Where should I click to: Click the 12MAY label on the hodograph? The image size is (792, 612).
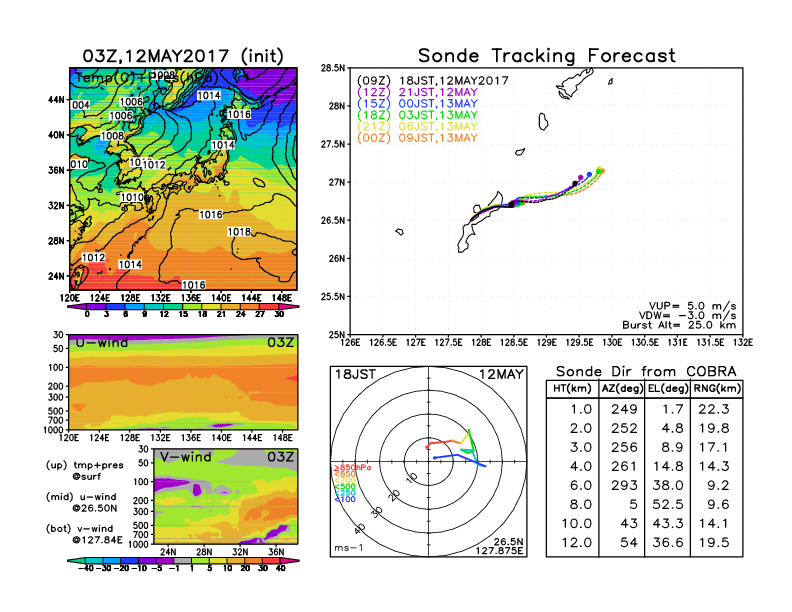[501, 374]
